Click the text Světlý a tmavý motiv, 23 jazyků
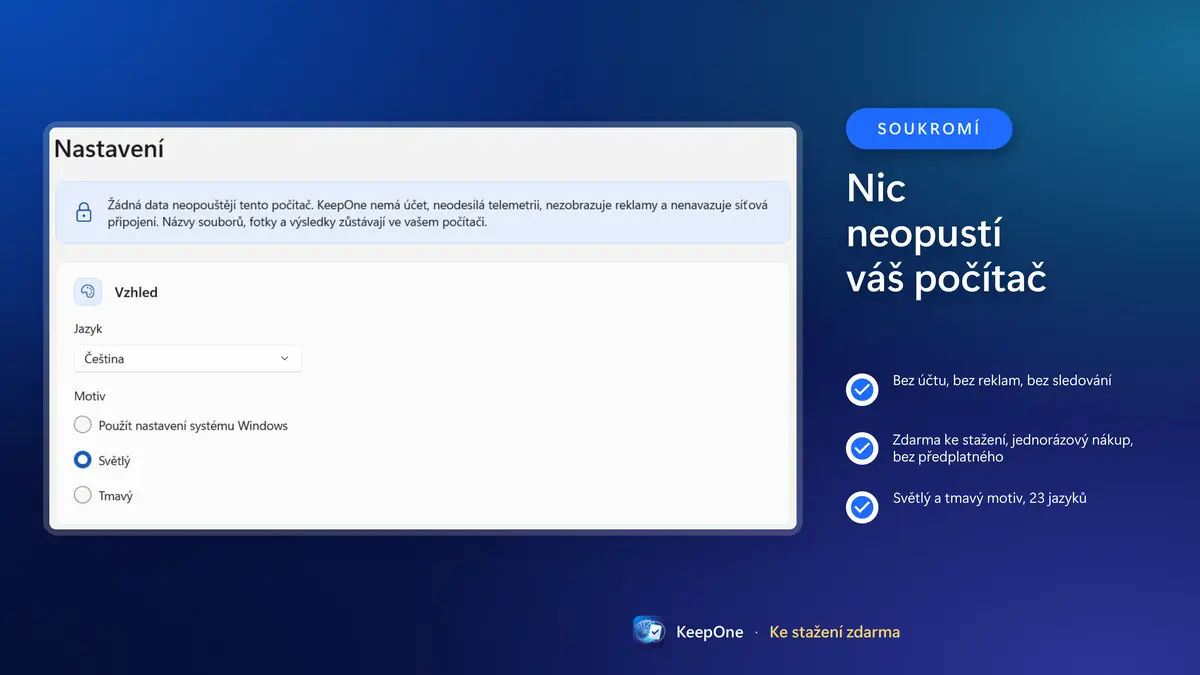 (990, 498)
